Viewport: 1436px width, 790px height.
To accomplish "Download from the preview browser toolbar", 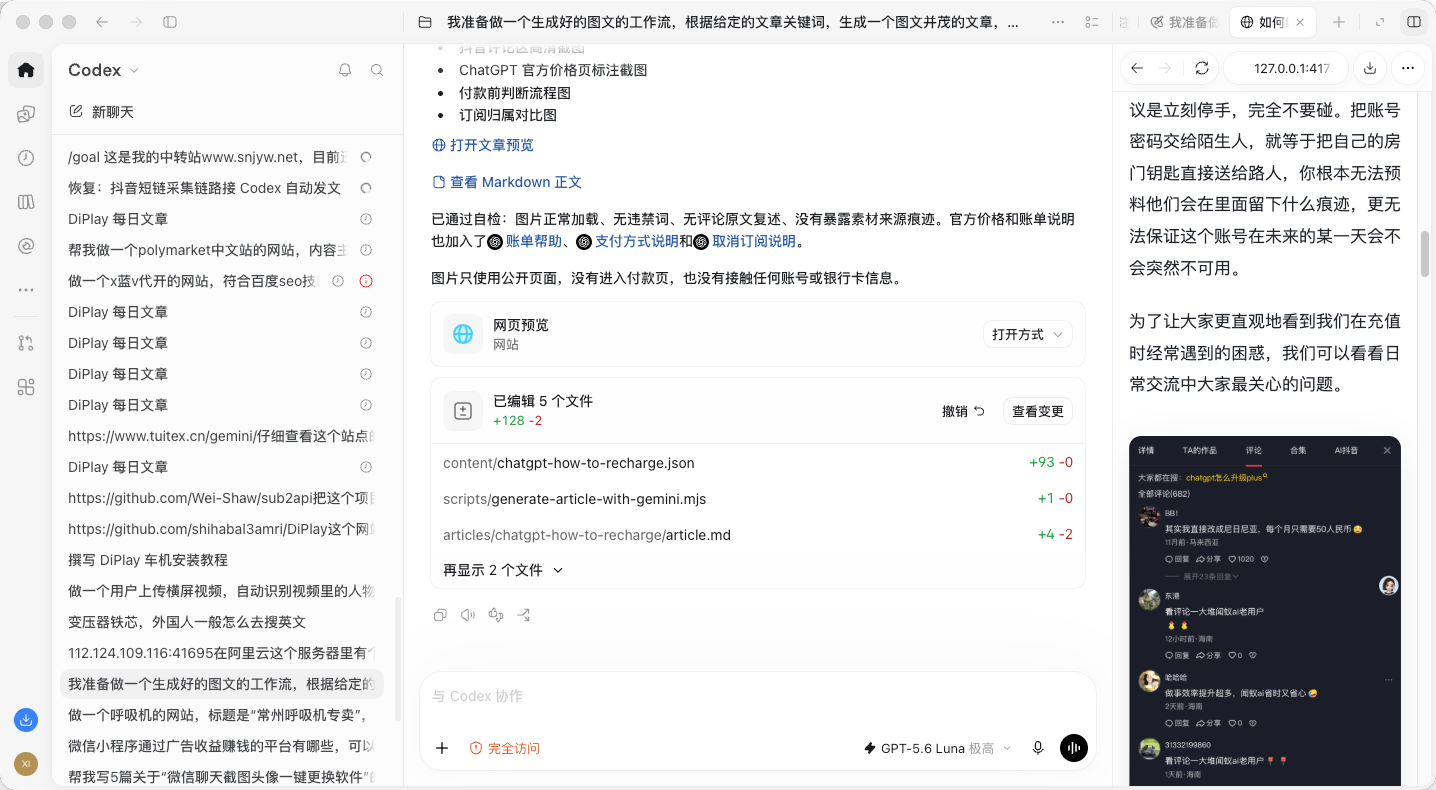I will (1370, 68).
